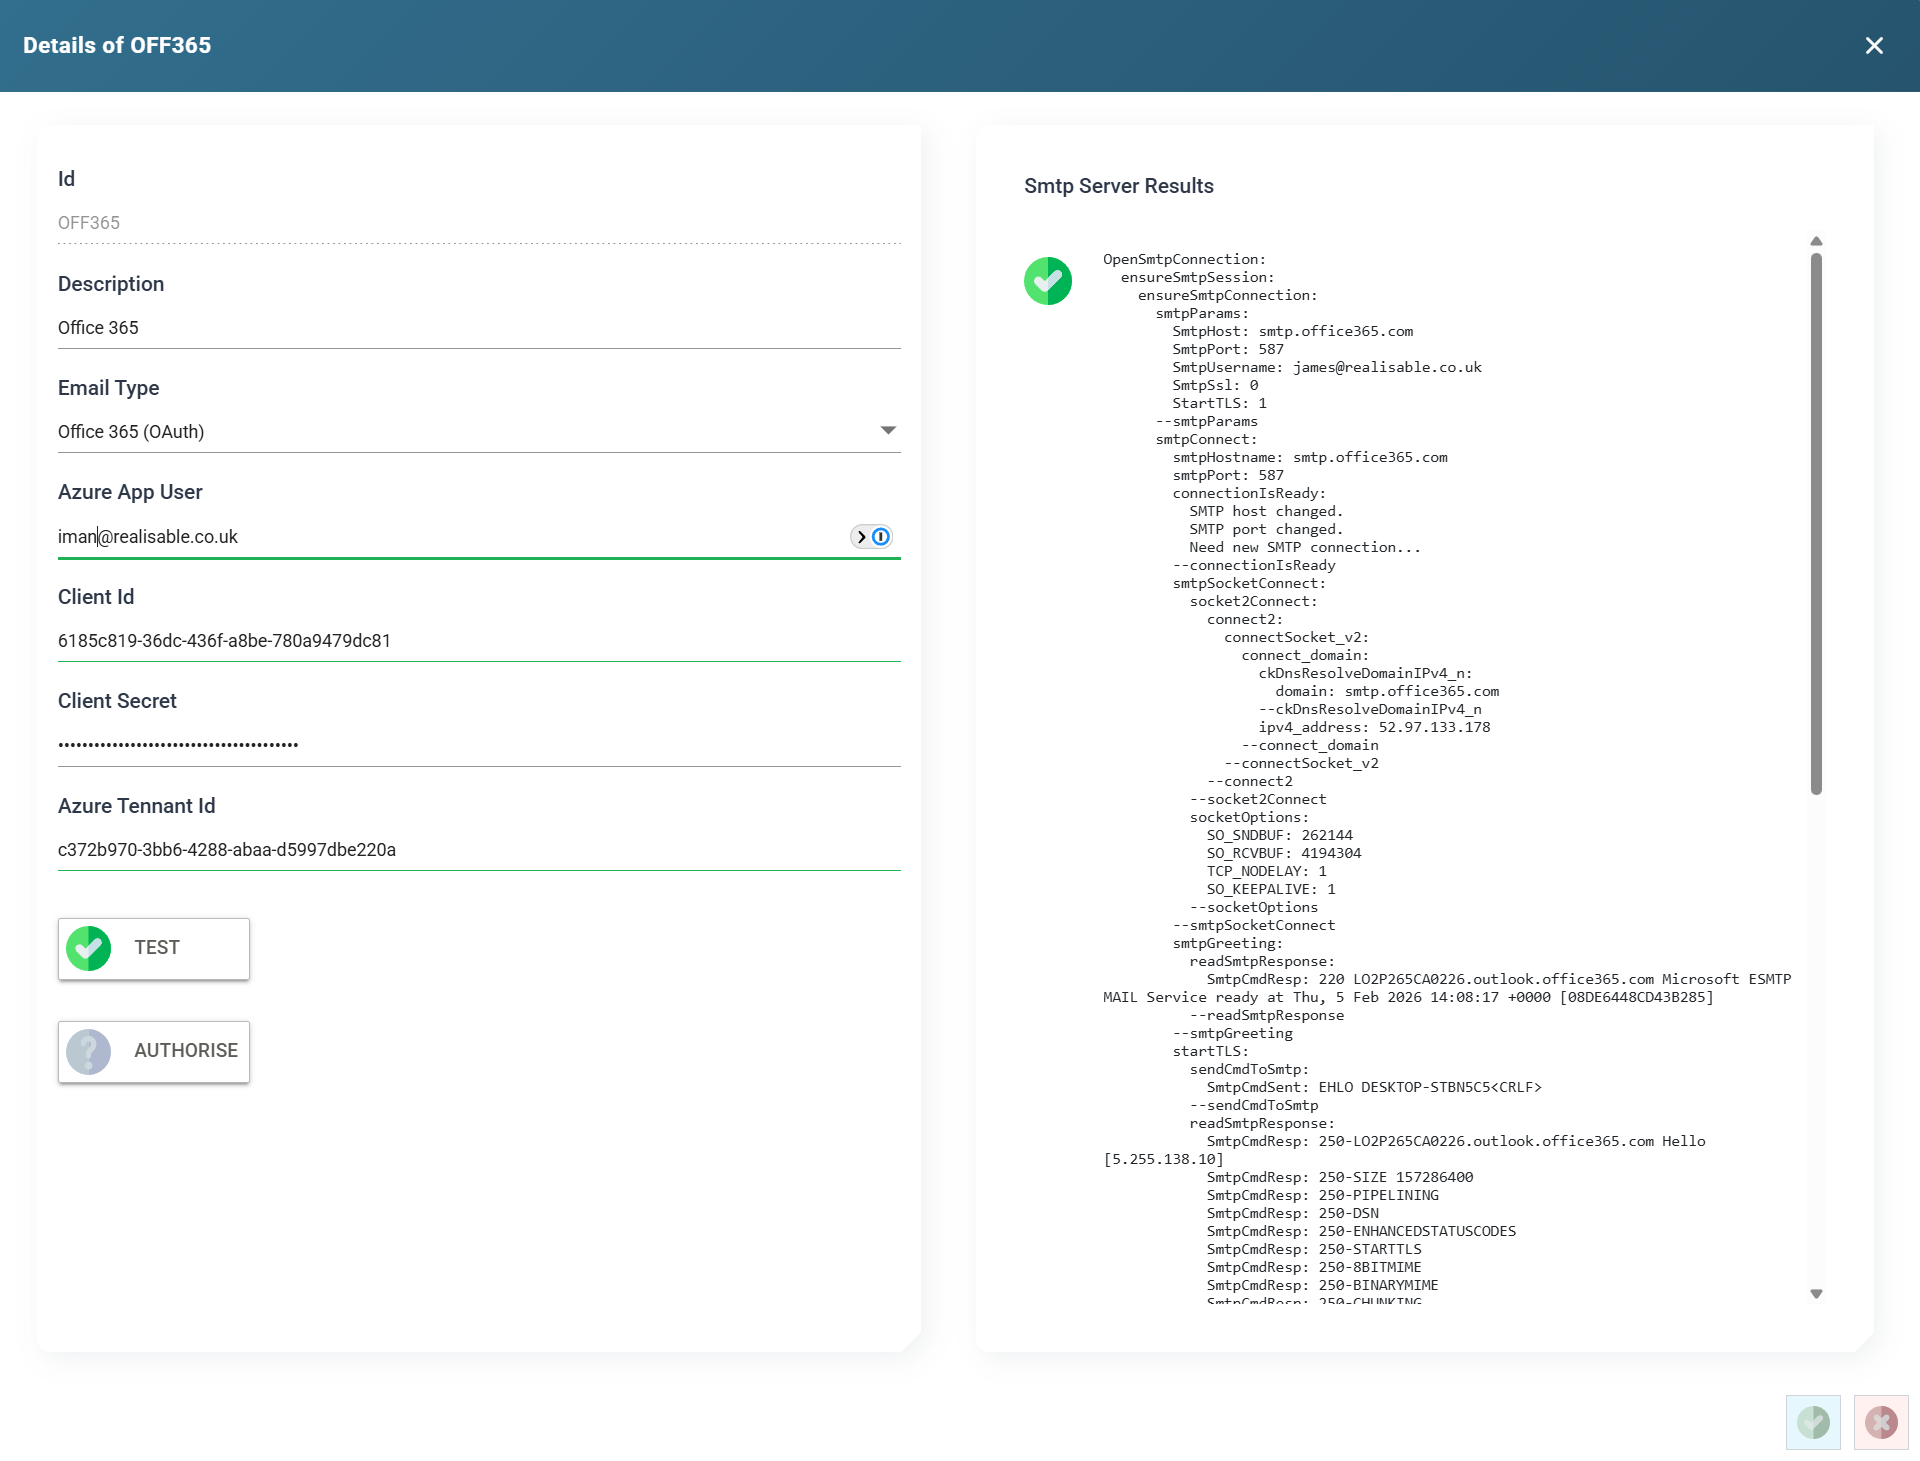Viewport: 1920px width, 1461px height.
Task: Click the Id field showing OFF365
Action: (479, 223)
